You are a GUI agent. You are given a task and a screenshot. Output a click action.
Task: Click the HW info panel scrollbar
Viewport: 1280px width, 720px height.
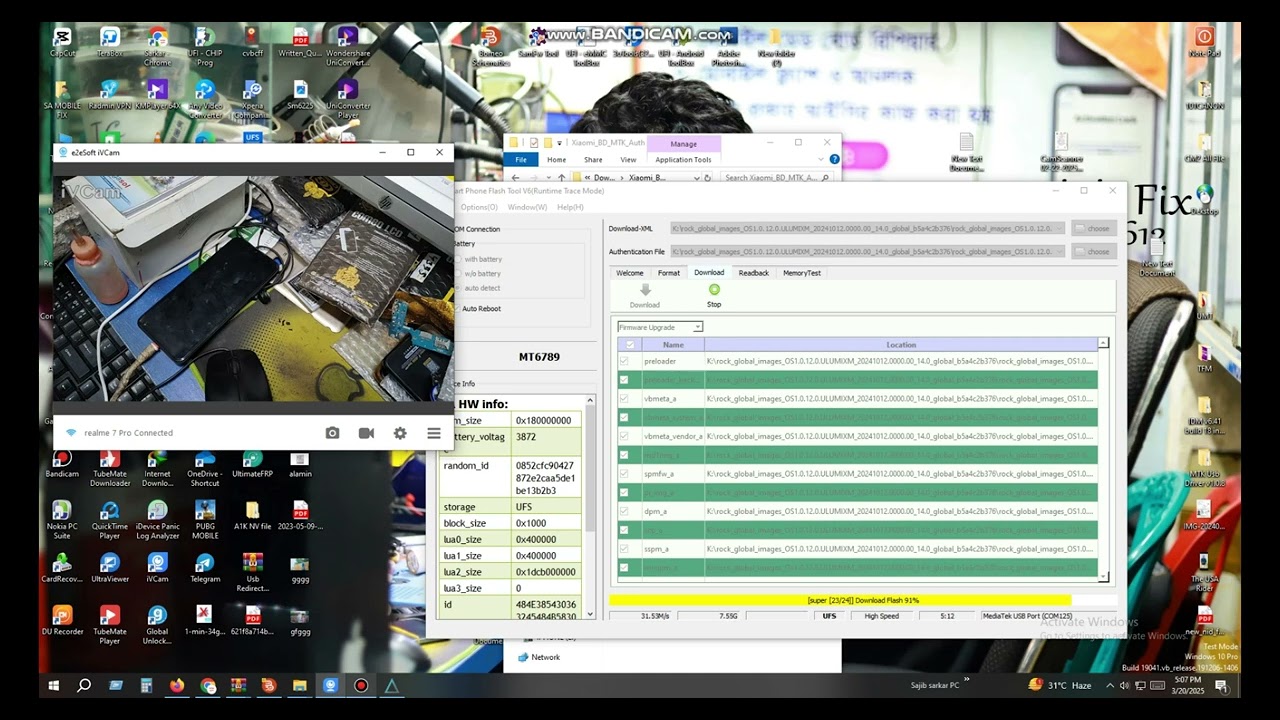click(590, 508)
